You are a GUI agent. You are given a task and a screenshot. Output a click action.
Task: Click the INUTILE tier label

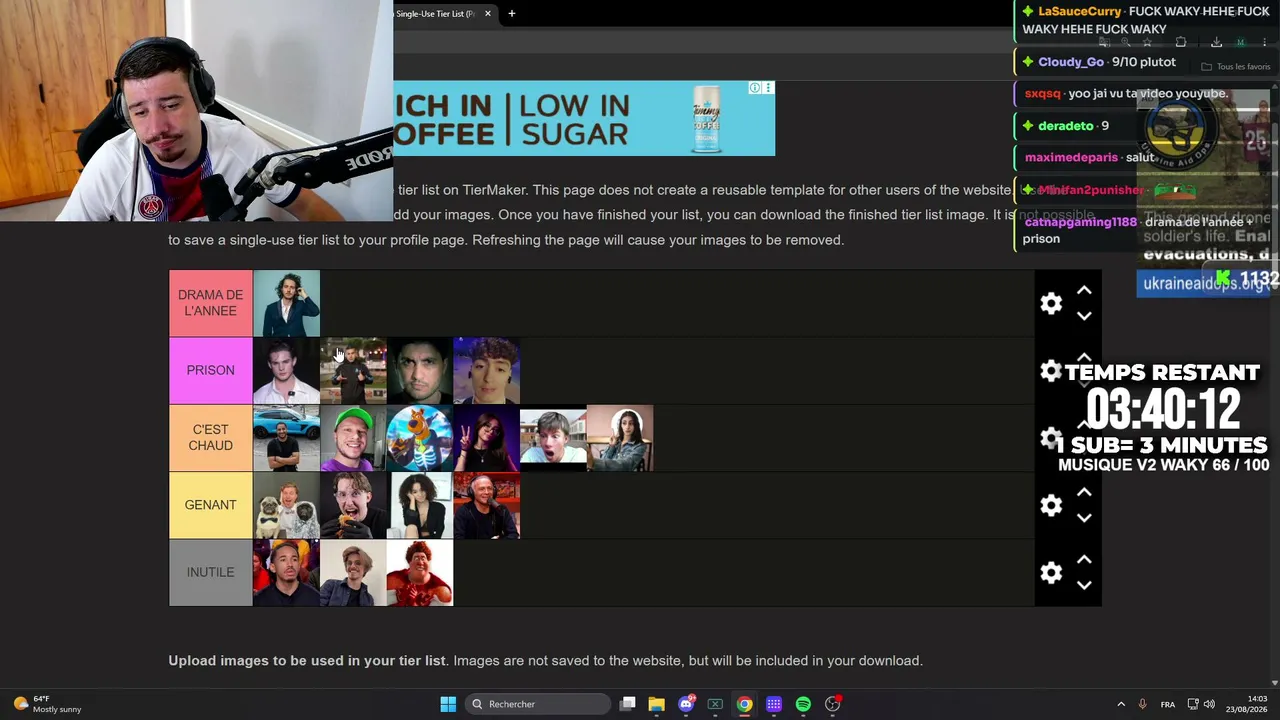(x=211, y=572)
